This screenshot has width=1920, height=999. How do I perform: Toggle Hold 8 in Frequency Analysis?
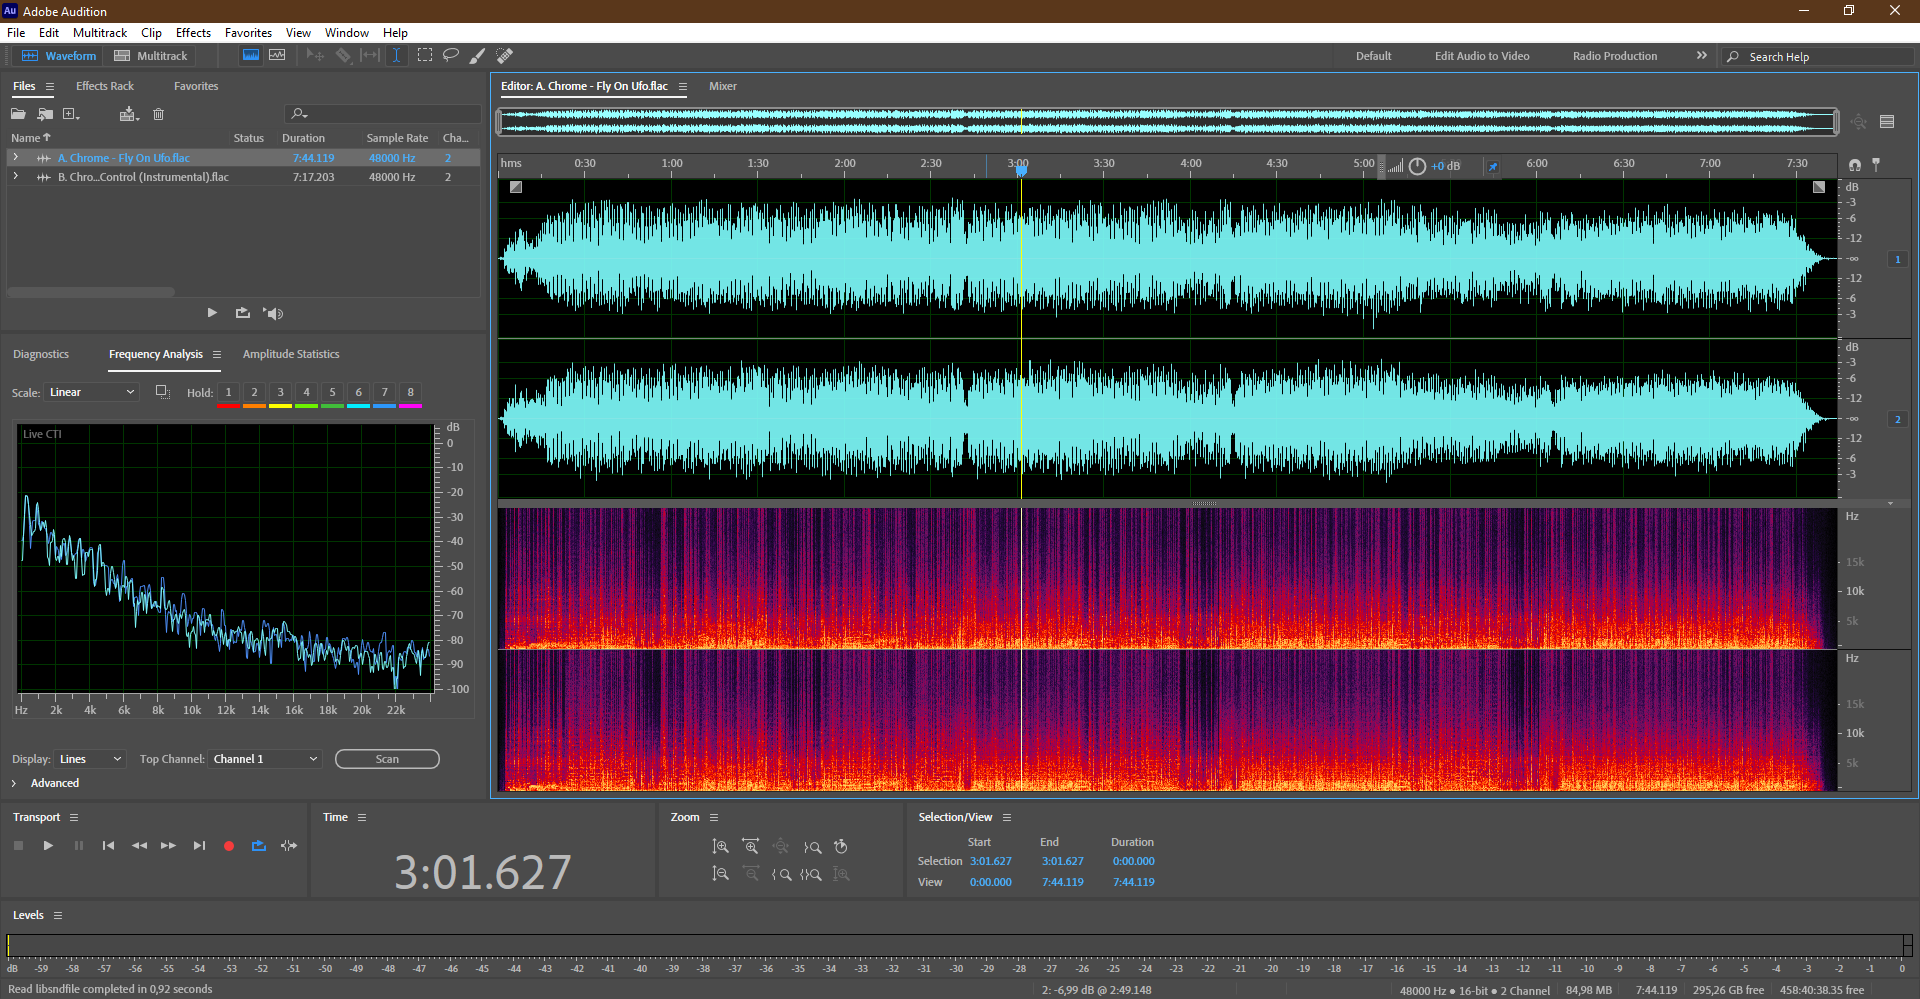[410, 393]
